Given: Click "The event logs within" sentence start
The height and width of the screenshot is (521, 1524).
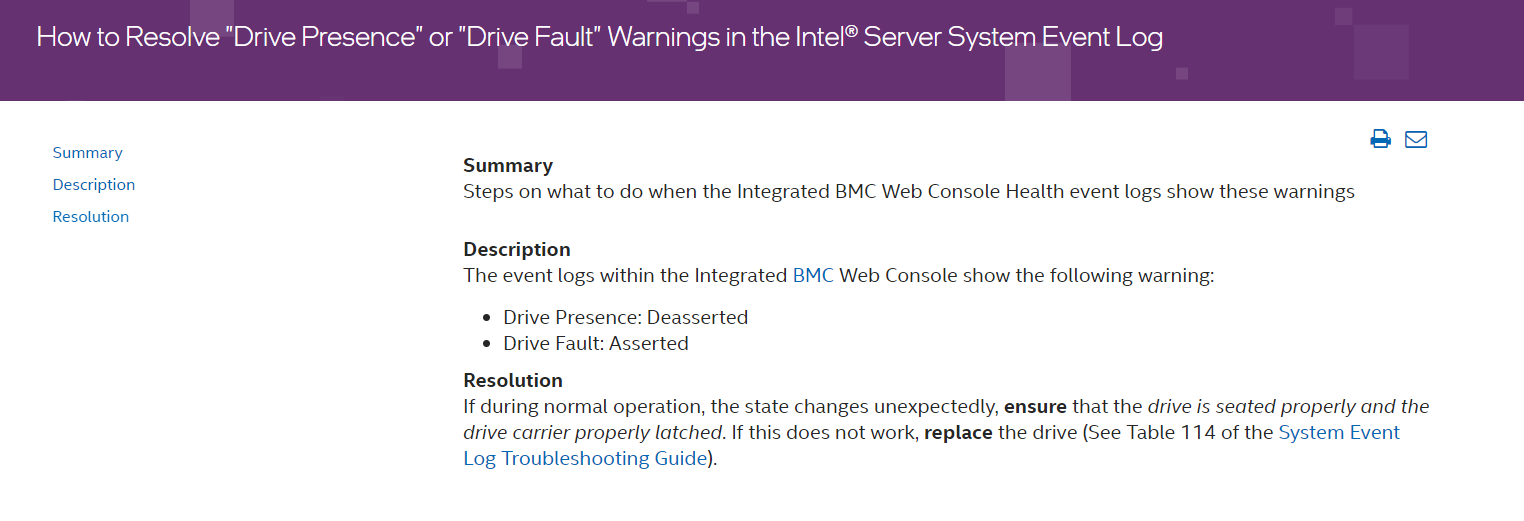Looking at the screenshot, I should coord(560,275).
